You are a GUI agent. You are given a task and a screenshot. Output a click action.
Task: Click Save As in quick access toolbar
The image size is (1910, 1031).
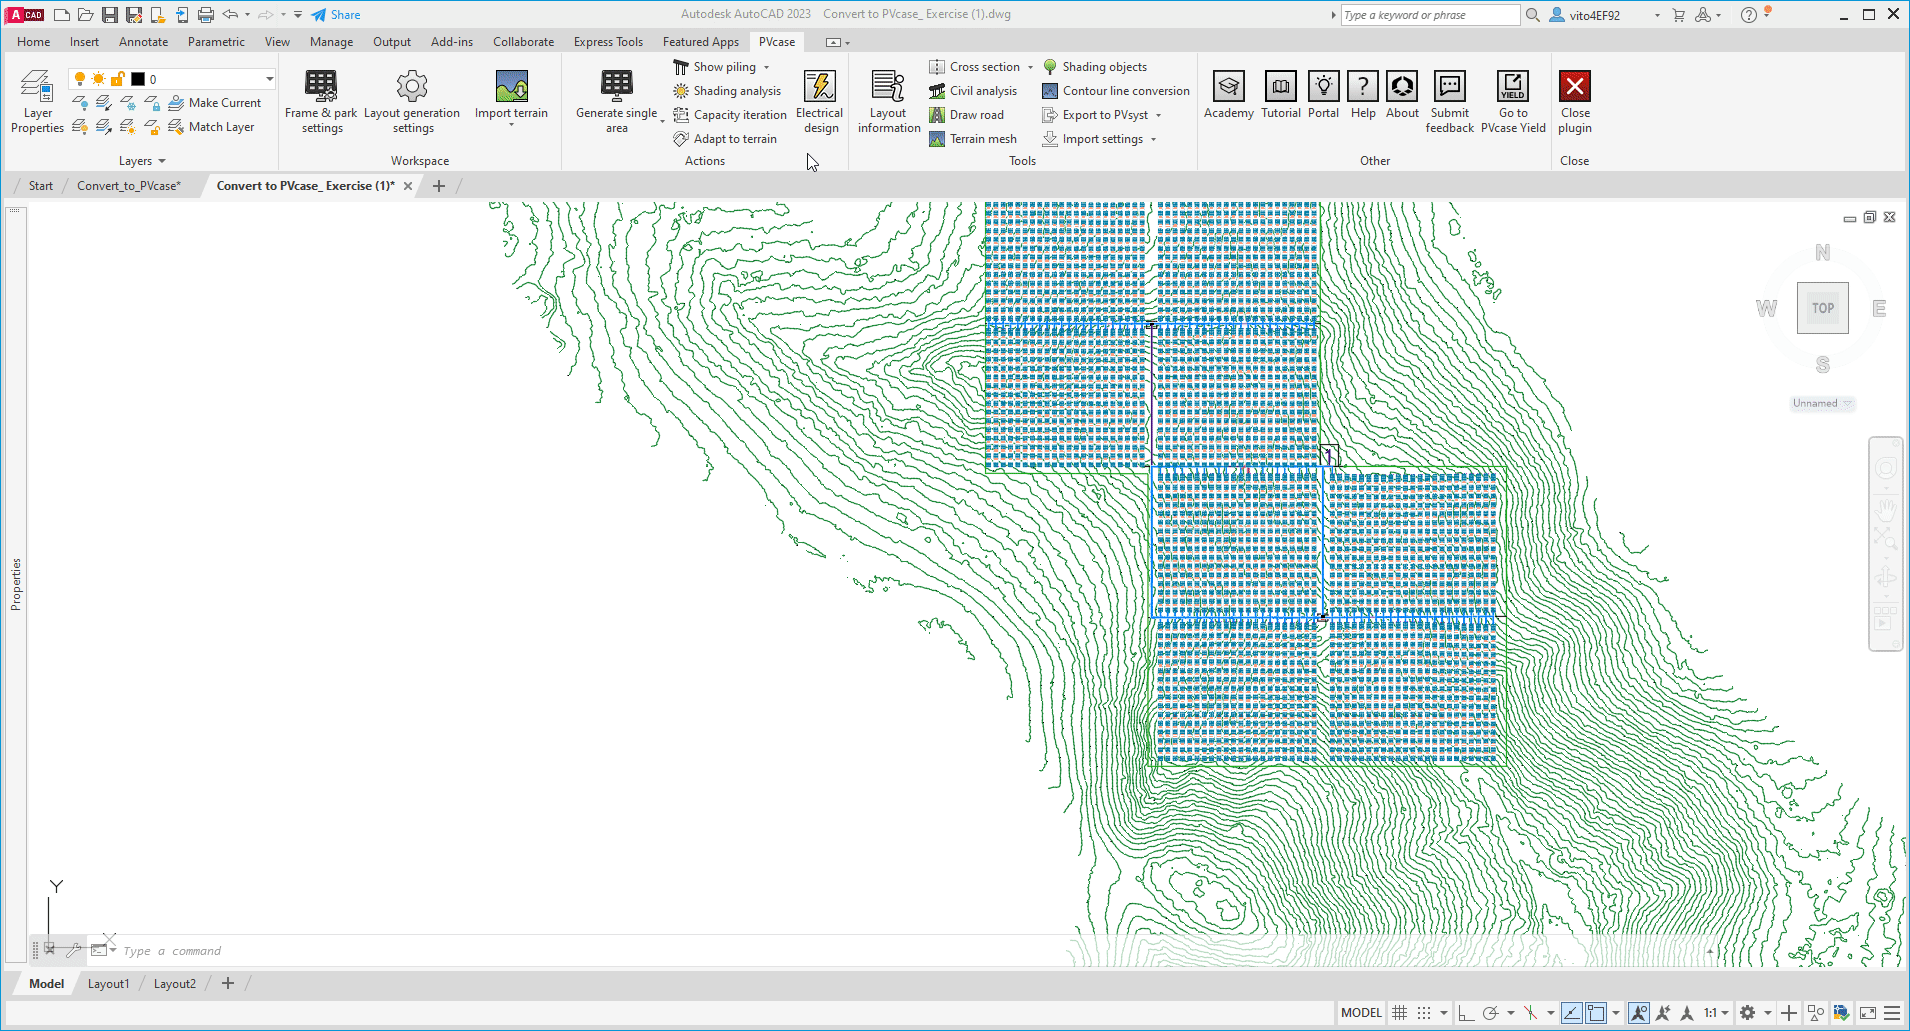click(134, 15)
